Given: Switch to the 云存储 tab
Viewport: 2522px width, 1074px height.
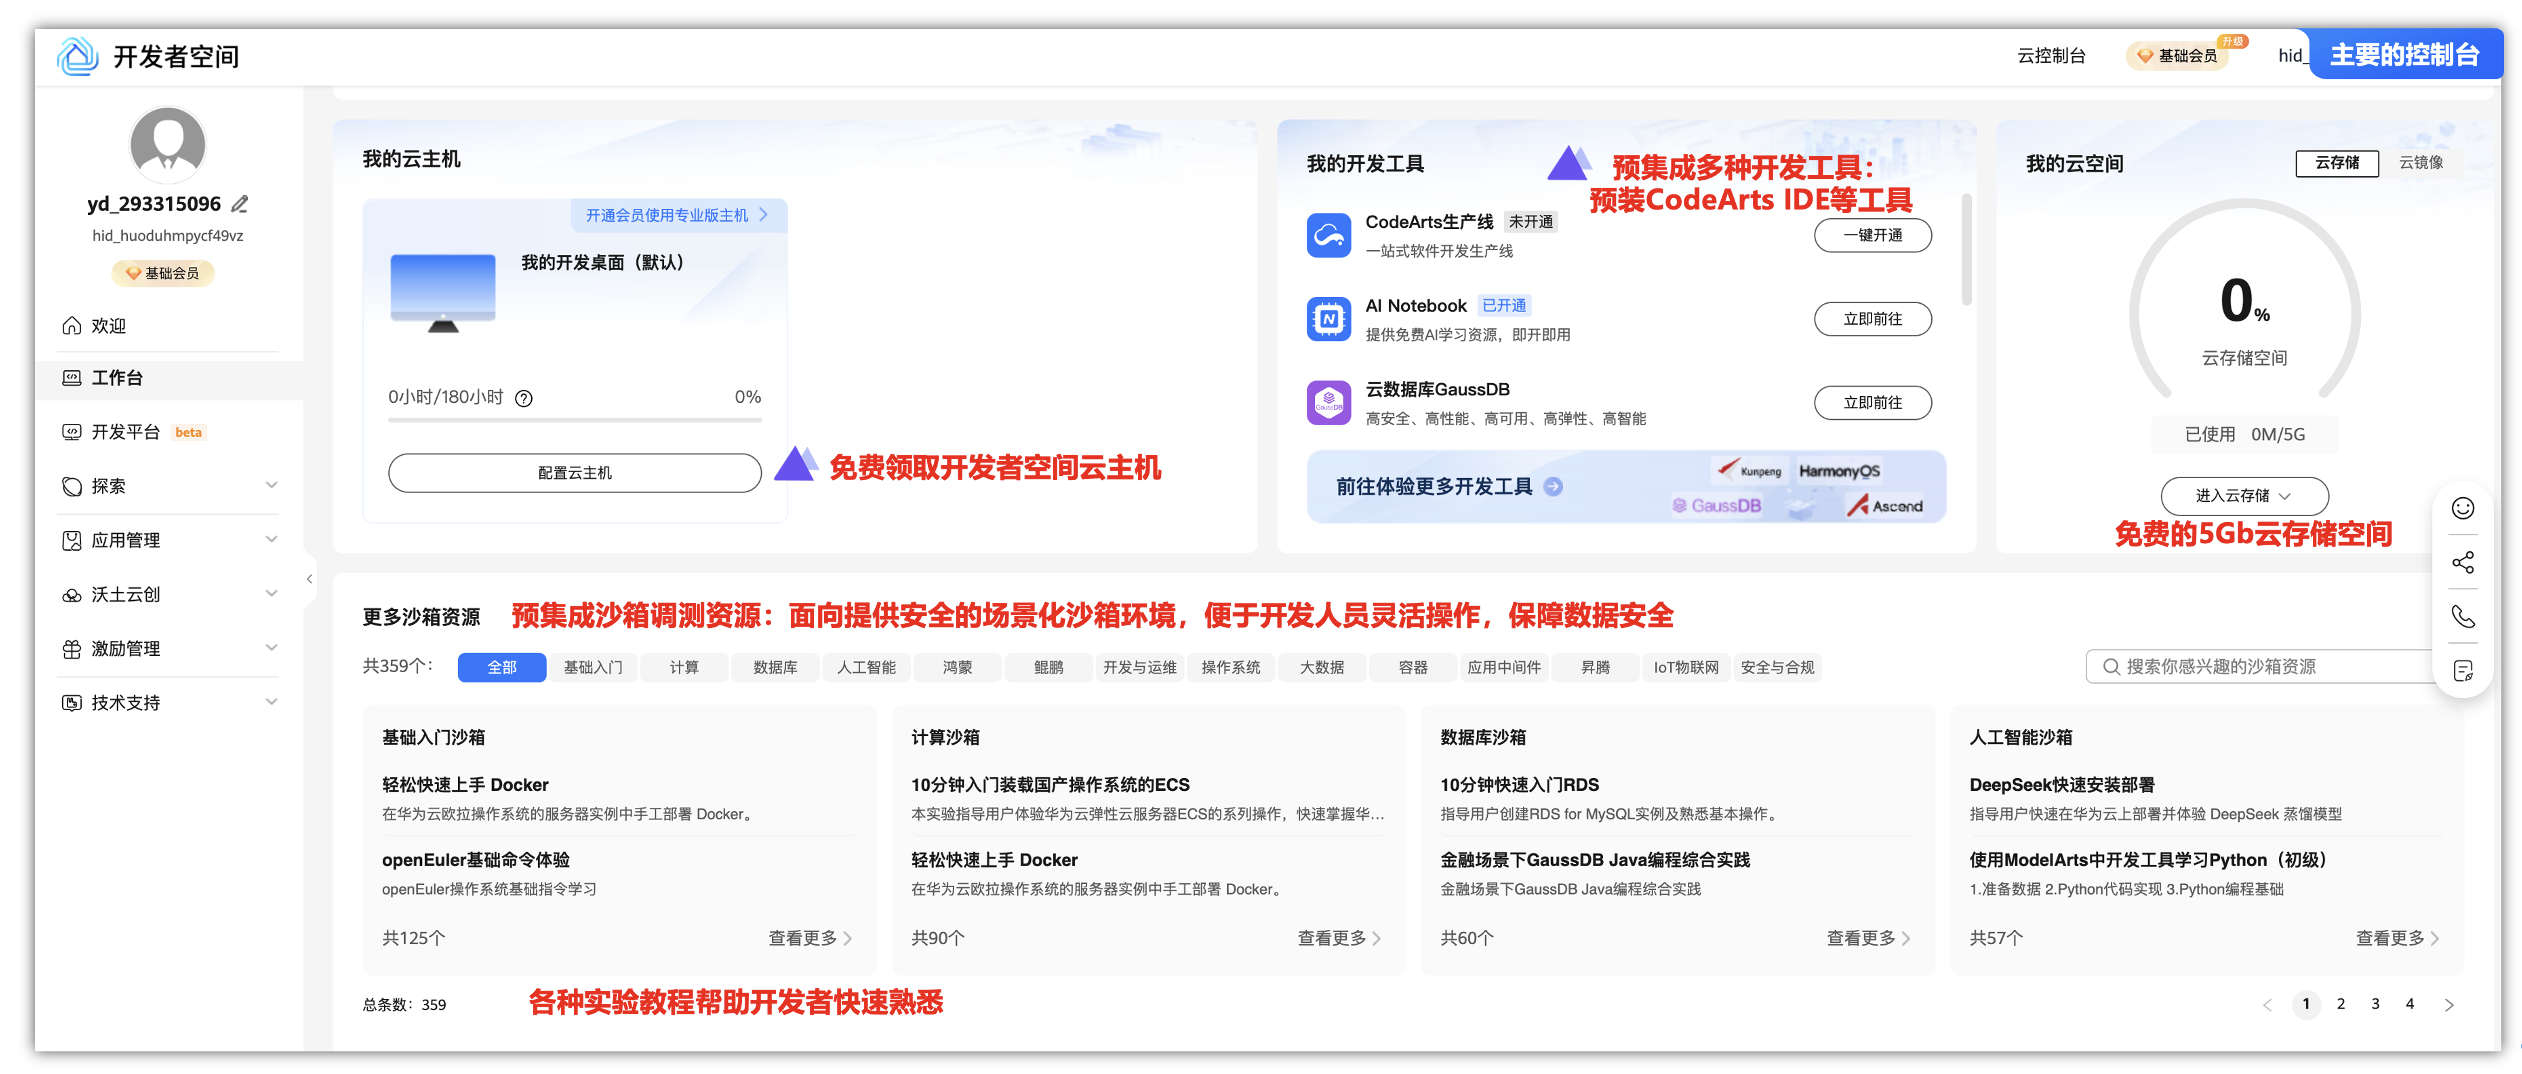Looking at the screenshot, I should coord(2337,163).
